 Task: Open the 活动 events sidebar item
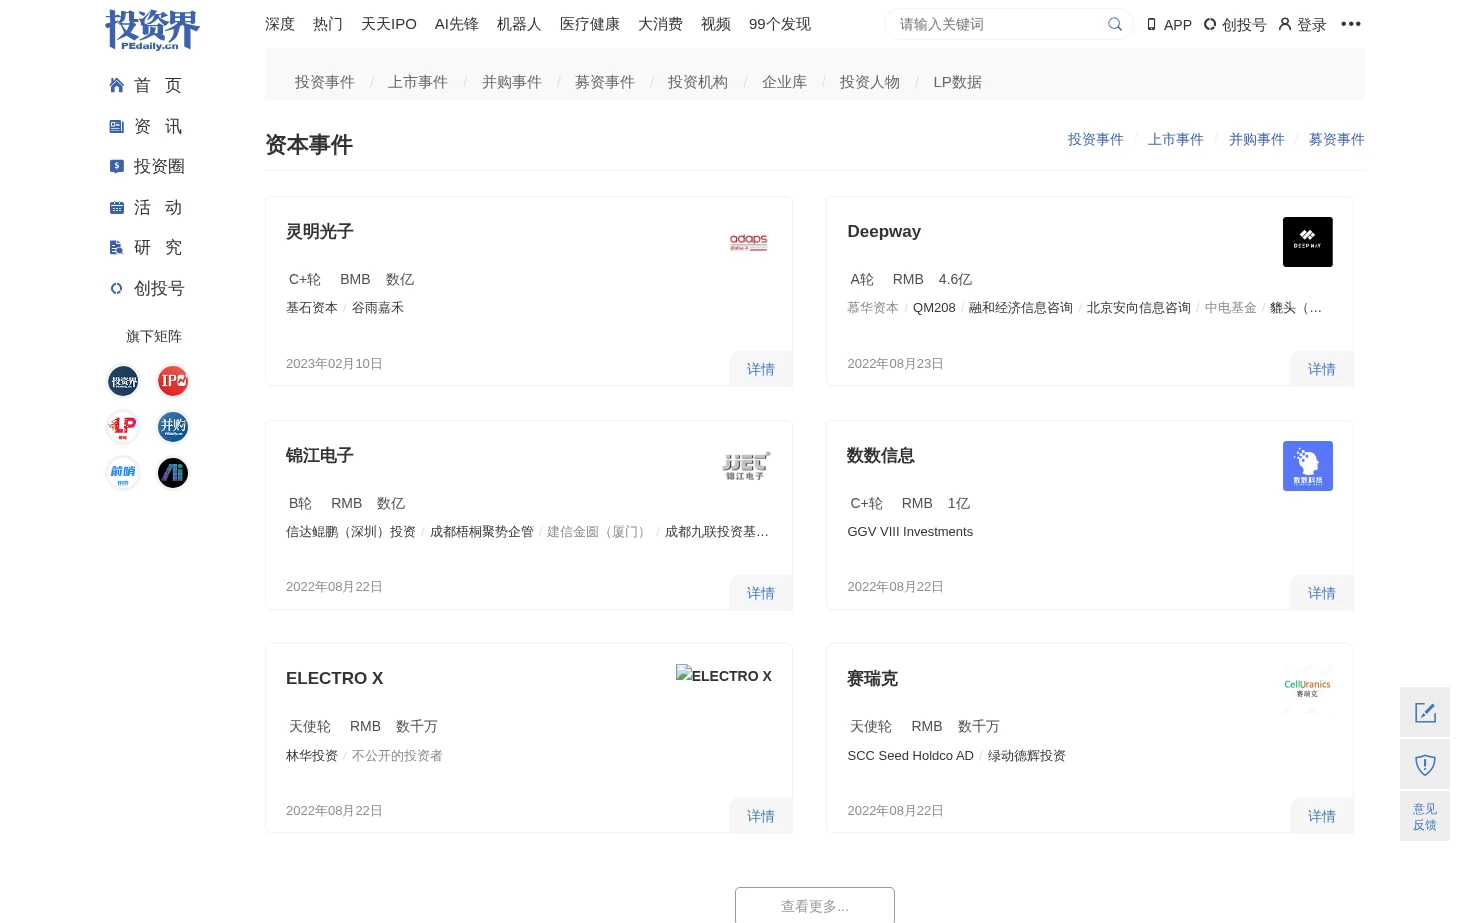click(146, 207)
